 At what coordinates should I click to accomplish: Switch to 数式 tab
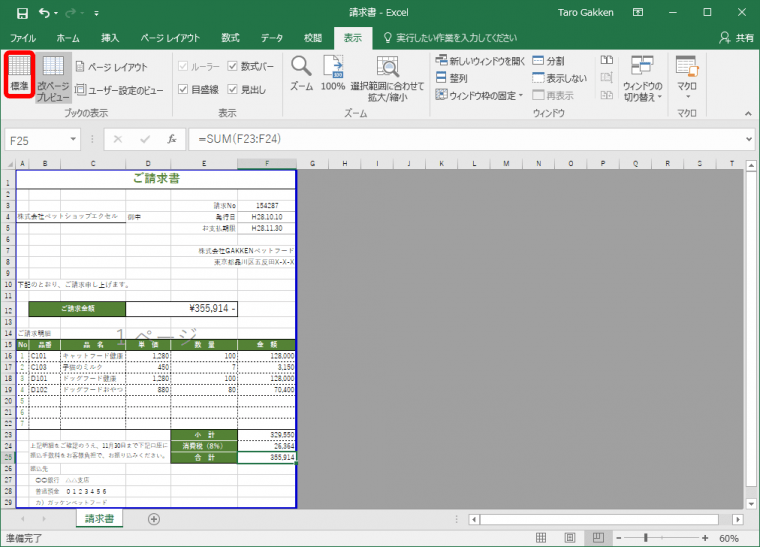(230, 38)
